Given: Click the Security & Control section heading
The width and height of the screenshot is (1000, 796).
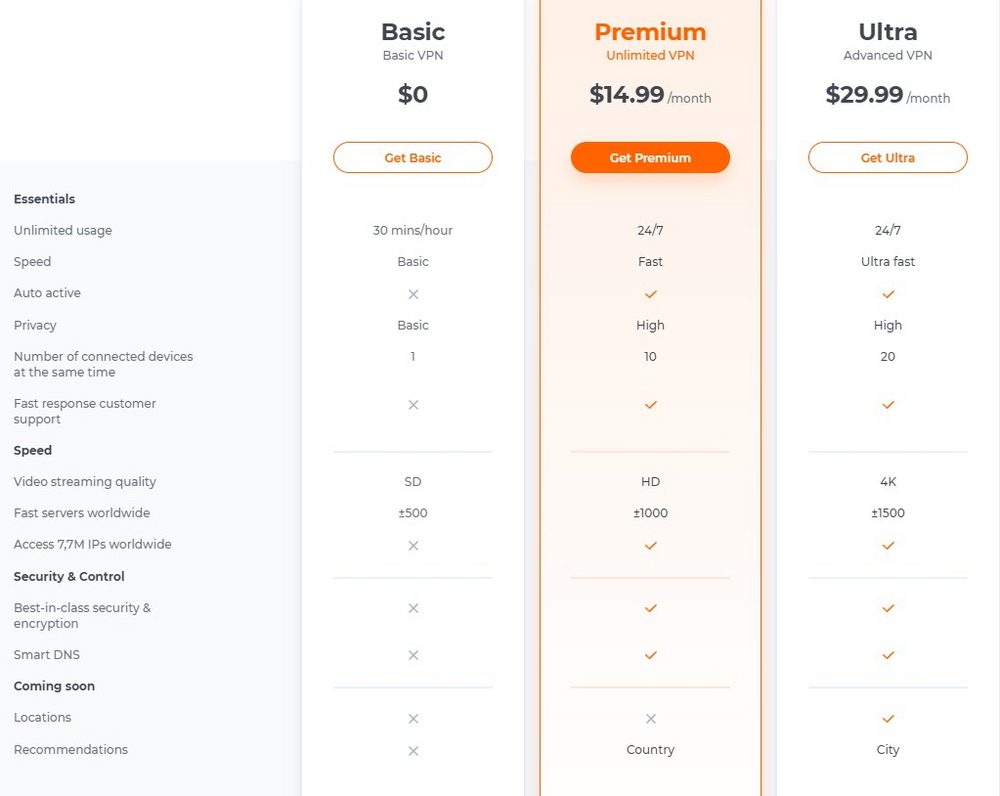Looking at the screenshot, I should click(69, 577).
